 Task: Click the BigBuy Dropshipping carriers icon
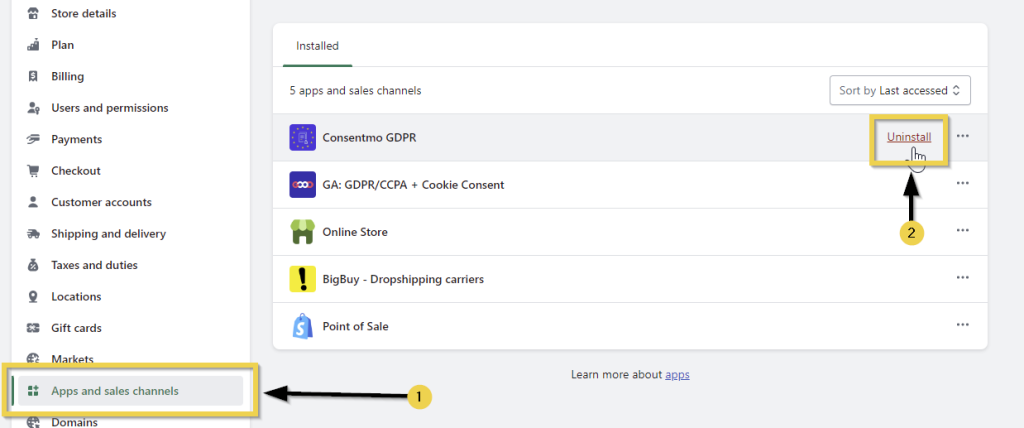click(x=302, y=279)
